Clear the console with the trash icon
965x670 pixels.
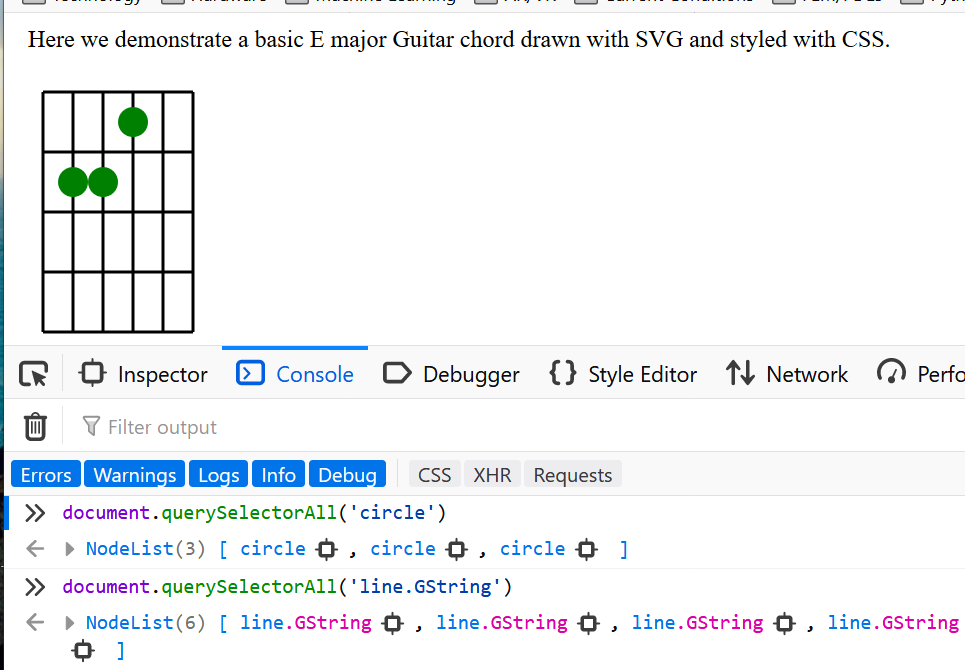point(35,426)
